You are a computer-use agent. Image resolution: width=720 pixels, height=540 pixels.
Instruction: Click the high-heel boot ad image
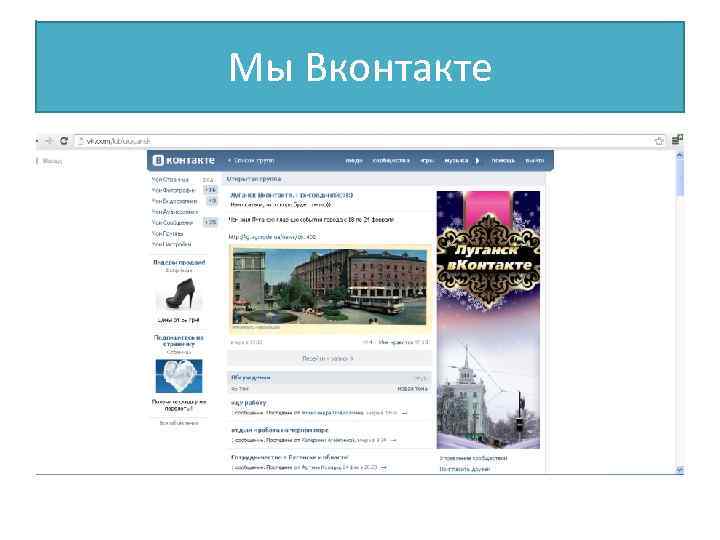coord(180,293)
